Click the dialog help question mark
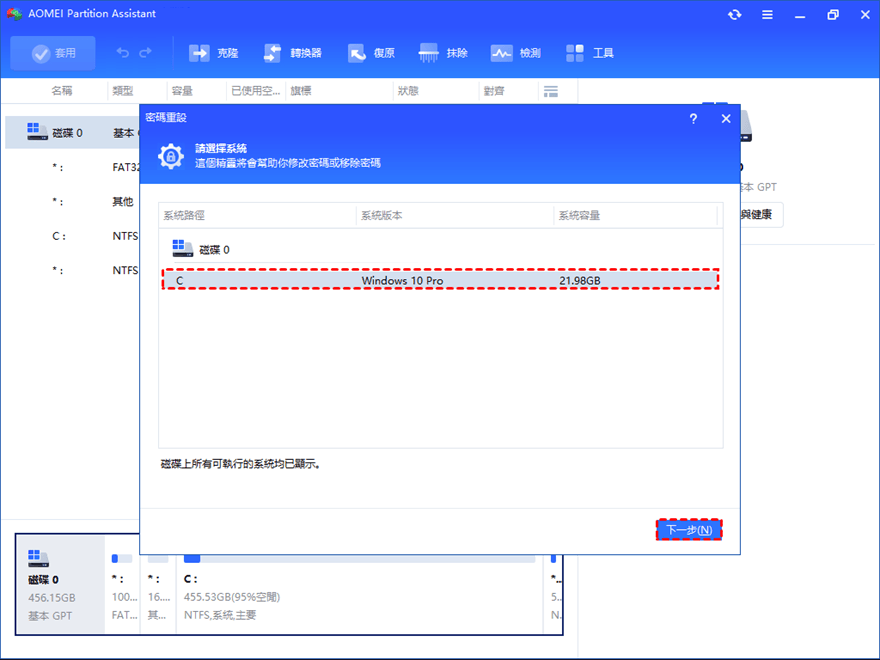 pos(693,118)
